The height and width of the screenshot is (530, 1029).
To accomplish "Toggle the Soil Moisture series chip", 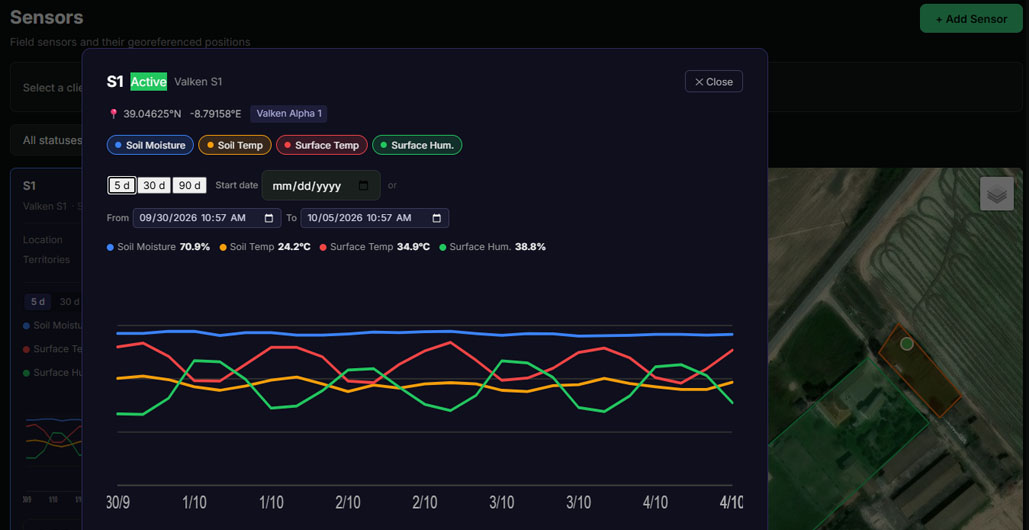I will [x=150, y=145].
